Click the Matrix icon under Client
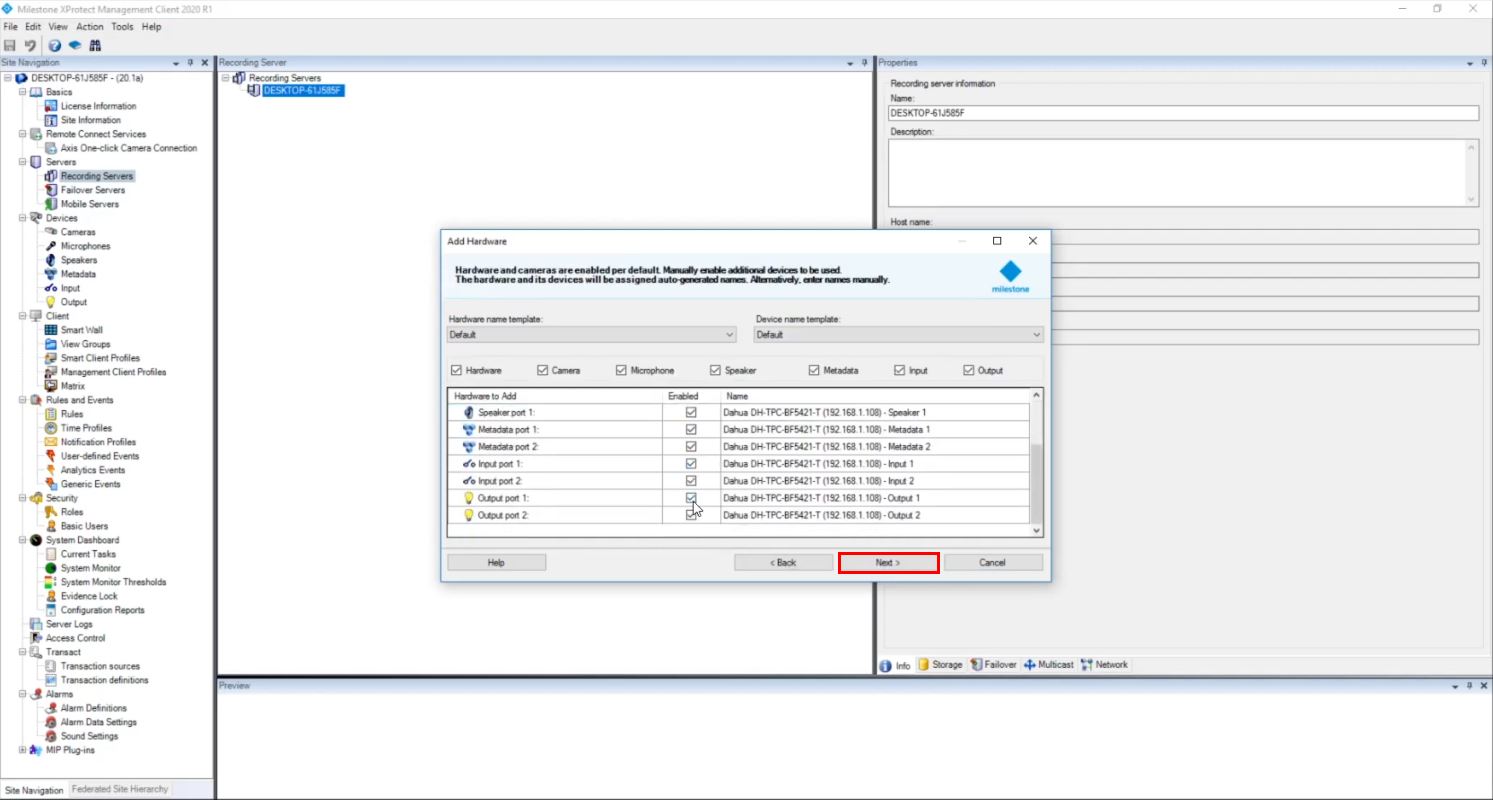This screenshot has width=1493, height=800. point(51,386)
